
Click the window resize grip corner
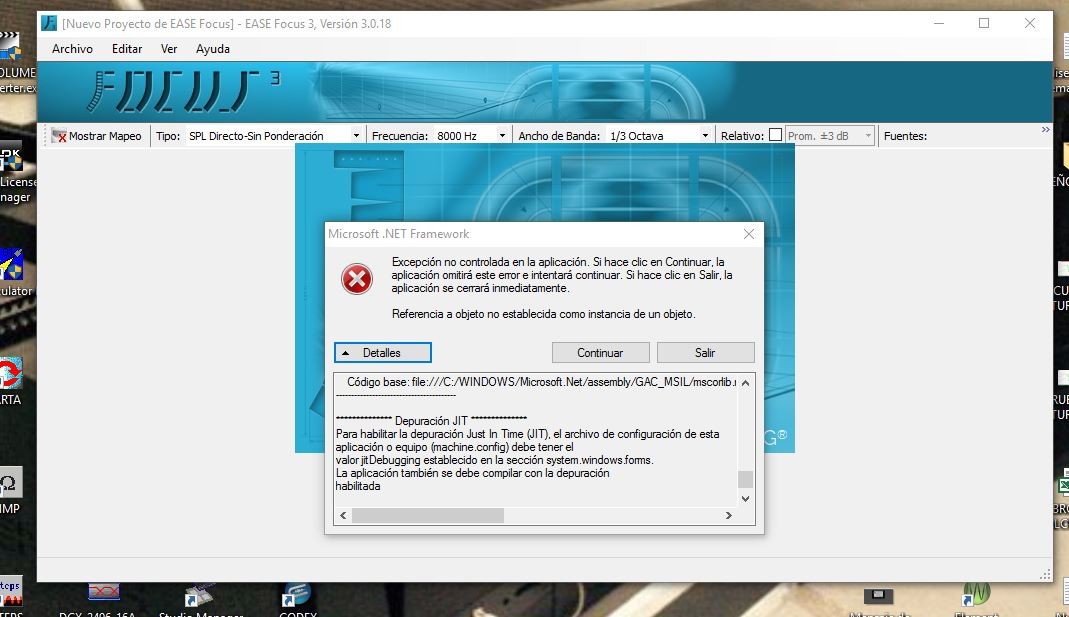(x=1044, y=574)
